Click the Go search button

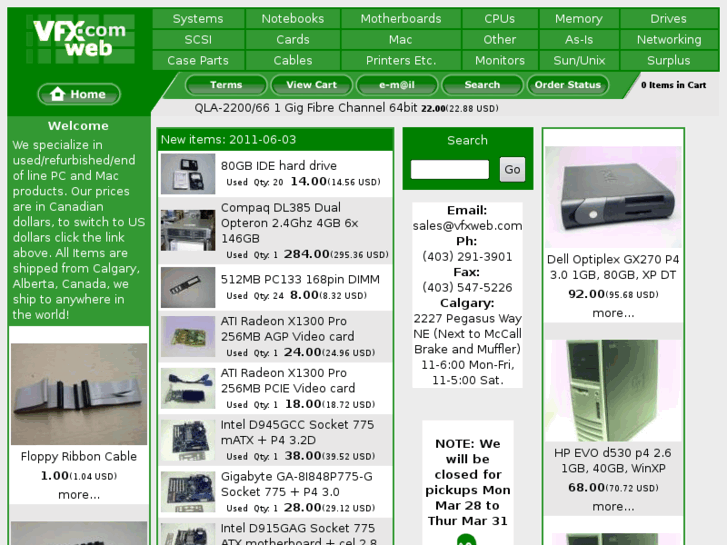pyautogui.click(x=512, y=170)
